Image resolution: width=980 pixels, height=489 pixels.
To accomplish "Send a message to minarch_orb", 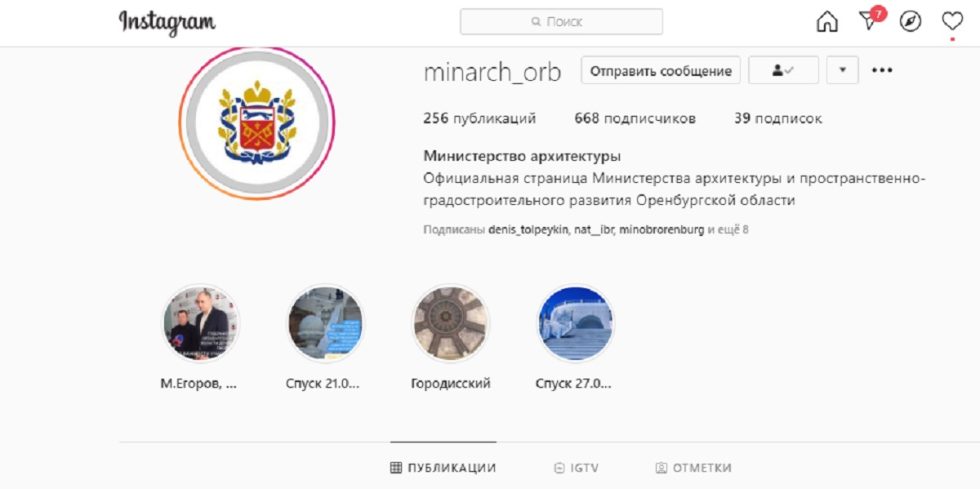I will coord(661,70).
